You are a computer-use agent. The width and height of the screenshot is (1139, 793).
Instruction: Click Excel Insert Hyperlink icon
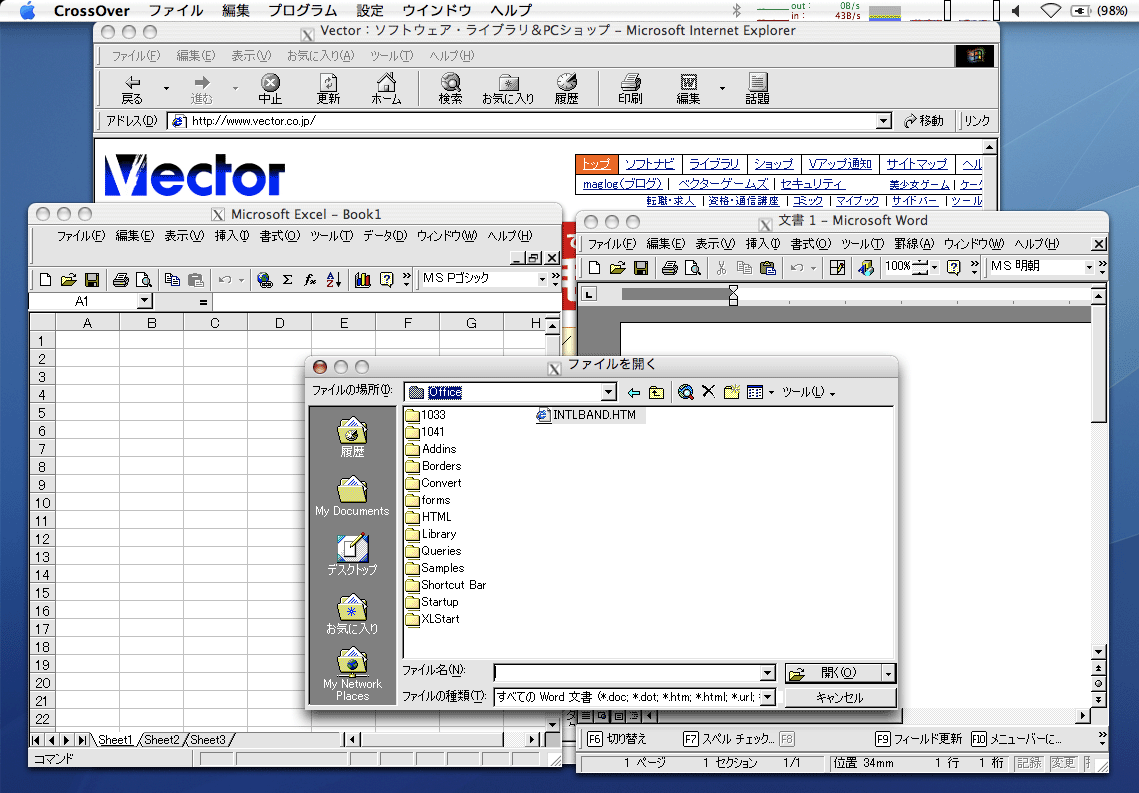[264, 280]
